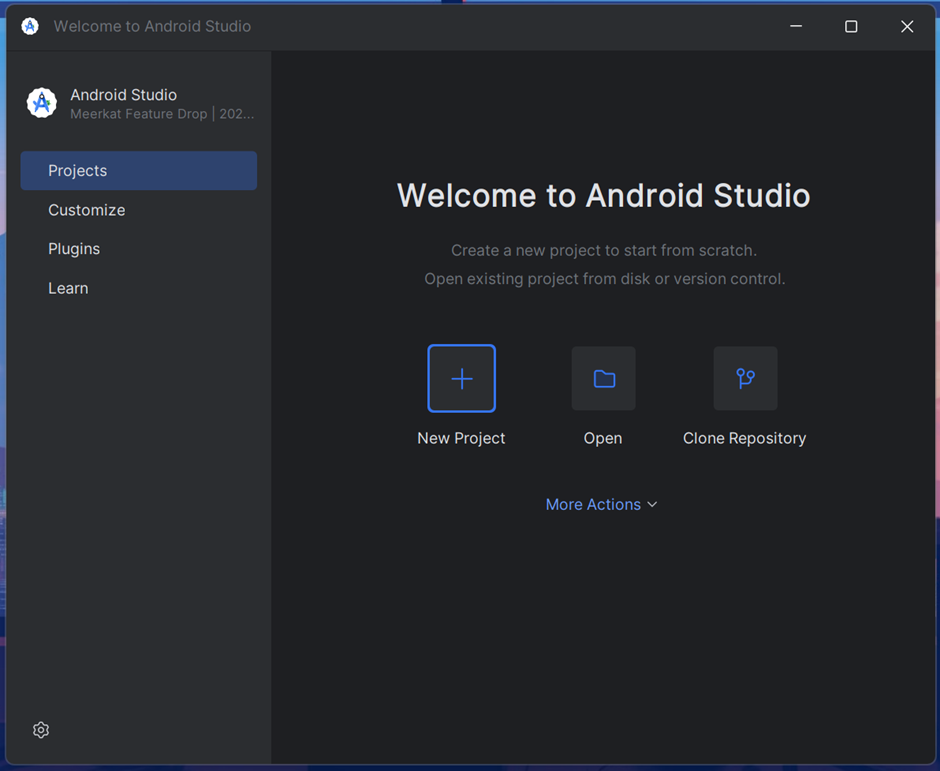Minimize the Welcome to Android Studio window

[x=796, y=26]
